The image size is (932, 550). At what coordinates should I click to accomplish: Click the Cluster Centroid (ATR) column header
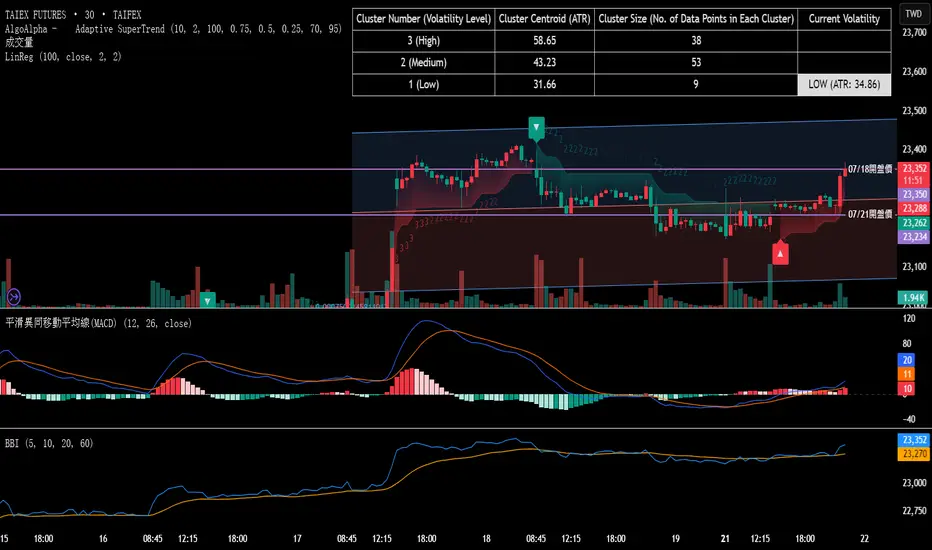[x=544, y=19]
